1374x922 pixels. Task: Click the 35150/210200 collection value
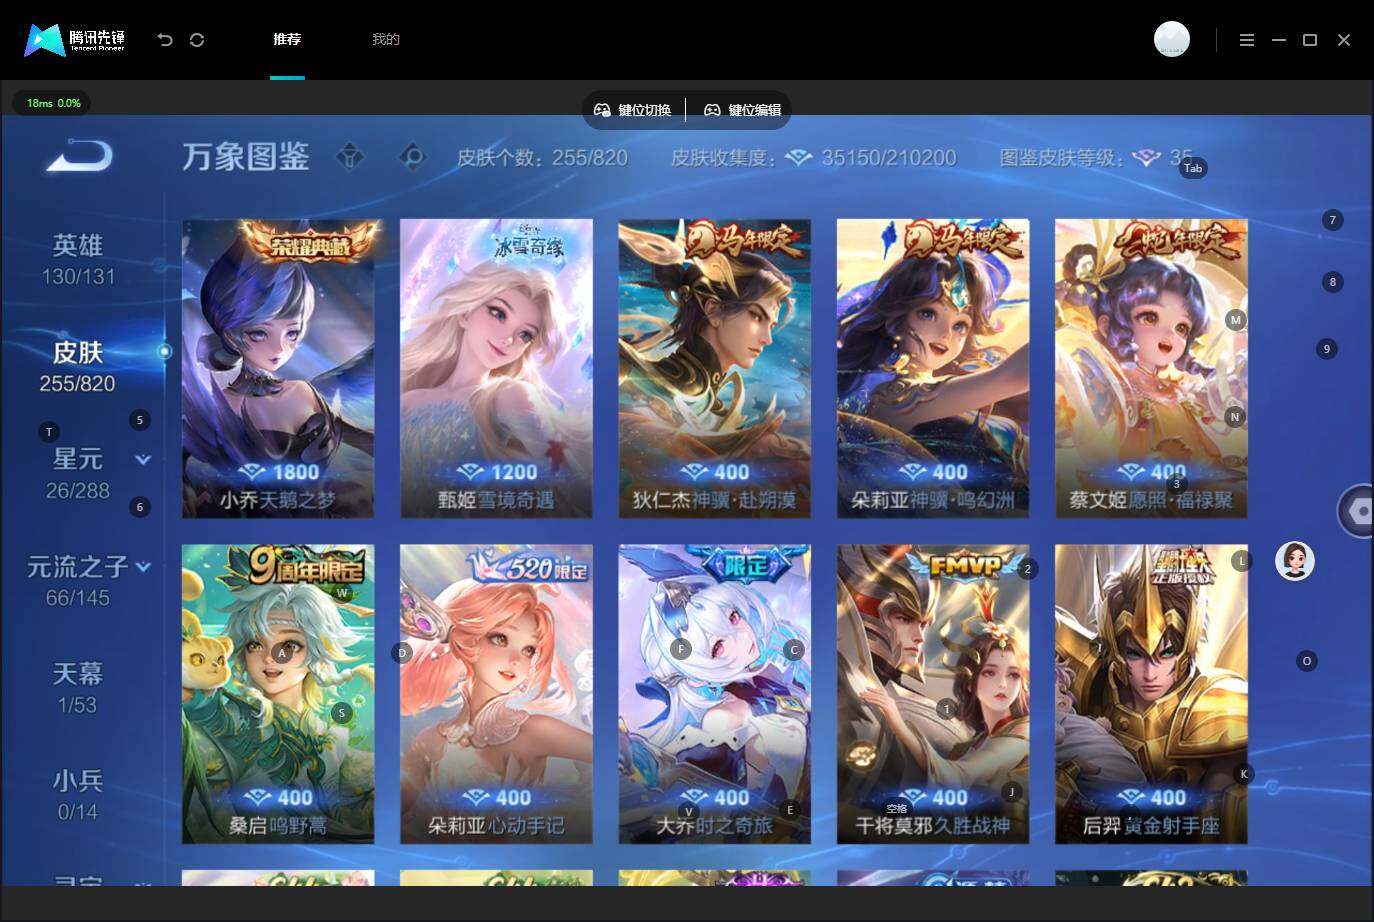(889, 158)
